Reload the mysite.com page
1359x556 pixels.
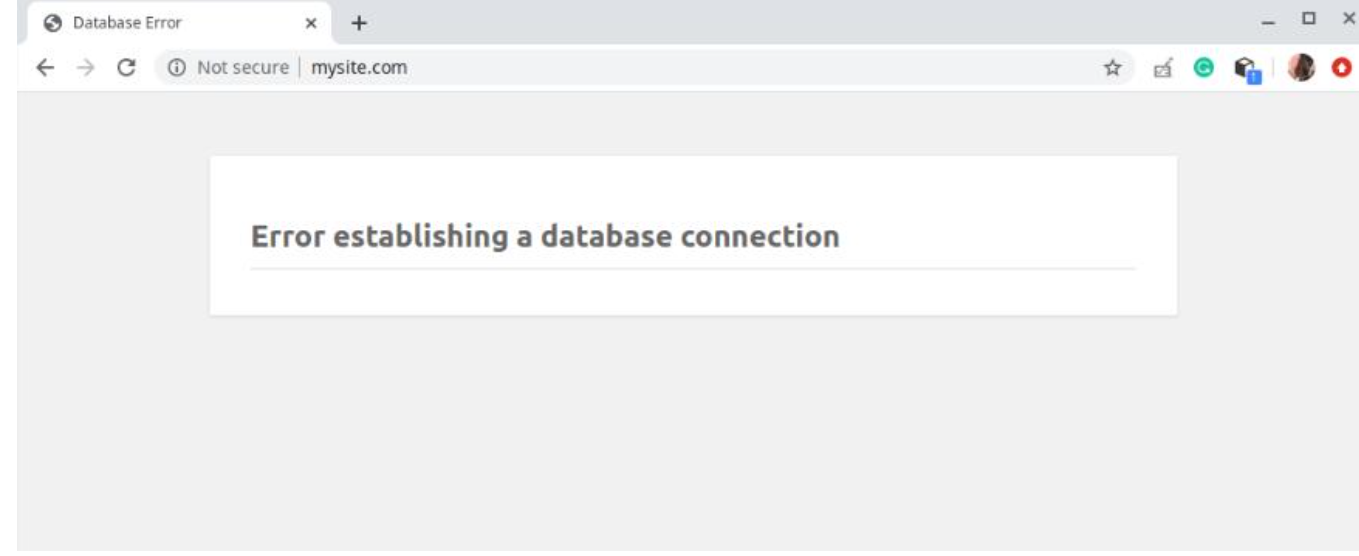(x=127, y=68)
